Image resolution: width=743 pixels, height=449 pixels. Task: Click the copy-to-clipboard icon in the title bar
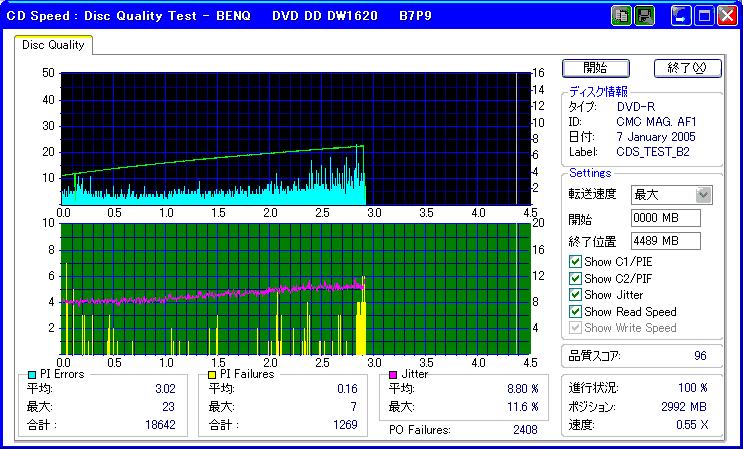tap(621, 16)
